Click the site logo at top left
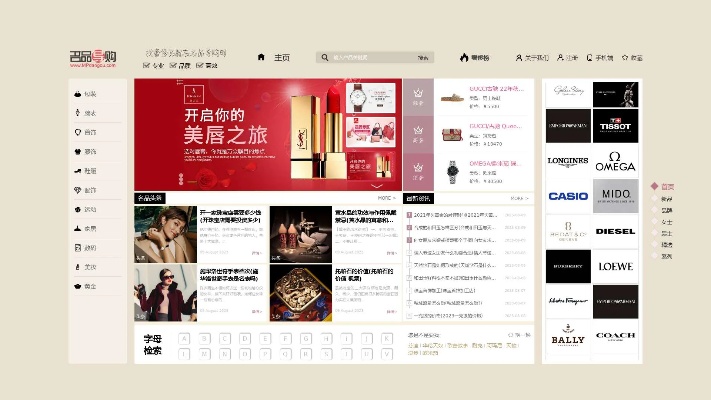711x400 pixels. (x=93, y=59)
